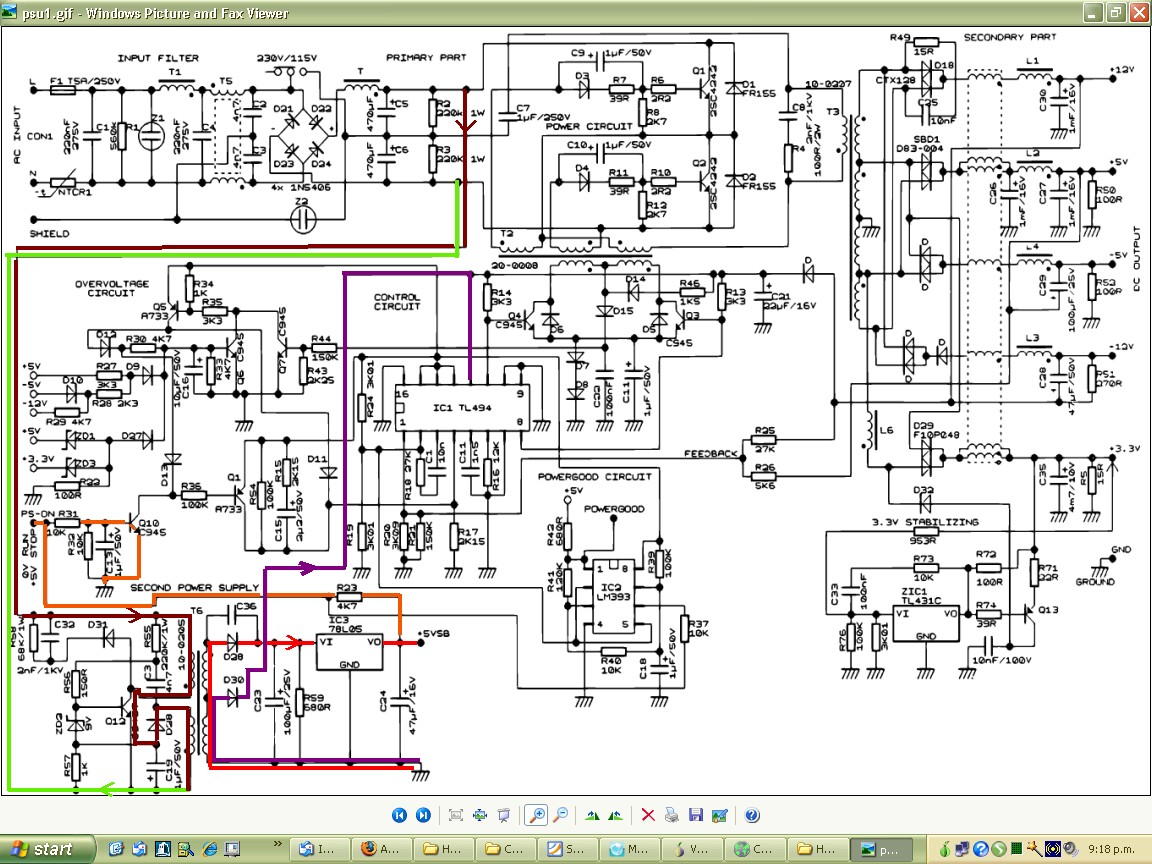Save a copy using floppy disk icon
The height and width of the screenshot is (864, 1152).
tap(696, 815)
